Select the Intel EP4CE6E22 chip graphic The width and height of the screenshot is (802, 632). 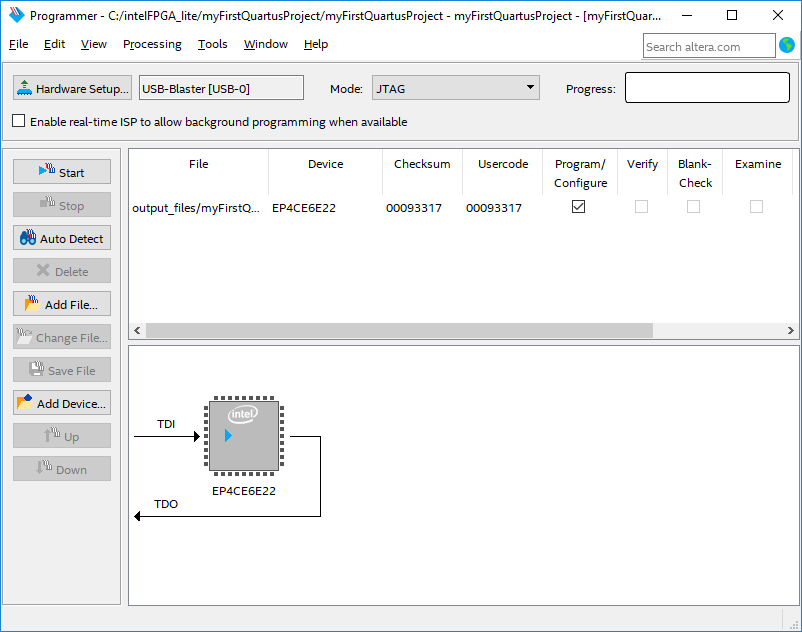pos(244,436)
